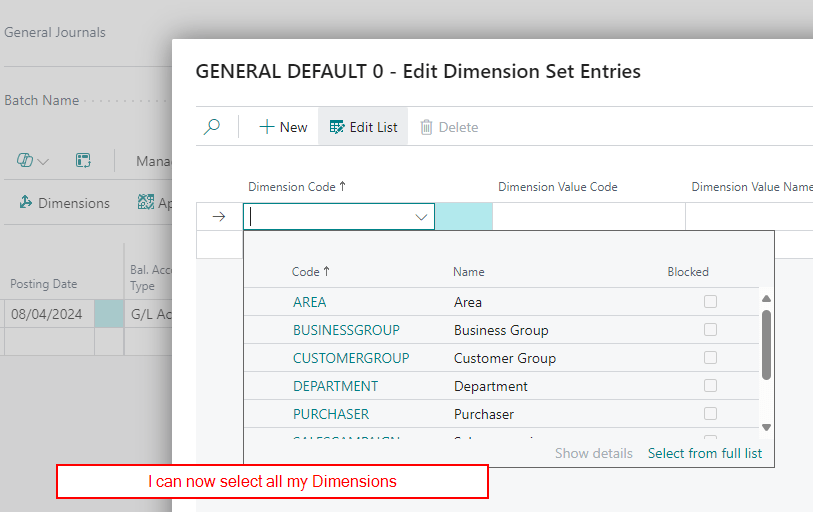Image resolution: width=813 pixels, height=512 pixels.
Task: Click the open-in-new-window page icon
Action: (84, 161)
